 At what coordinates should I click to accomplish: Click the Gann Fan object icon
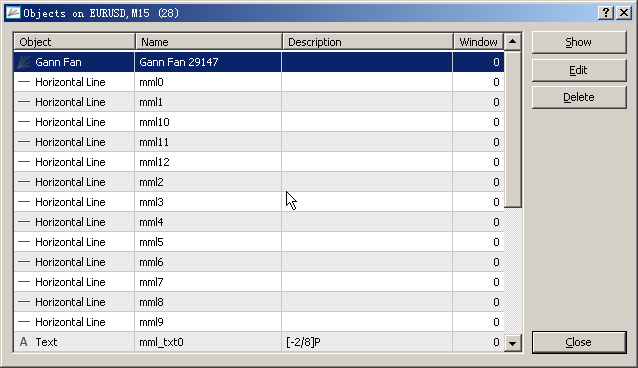click(24, 62)
